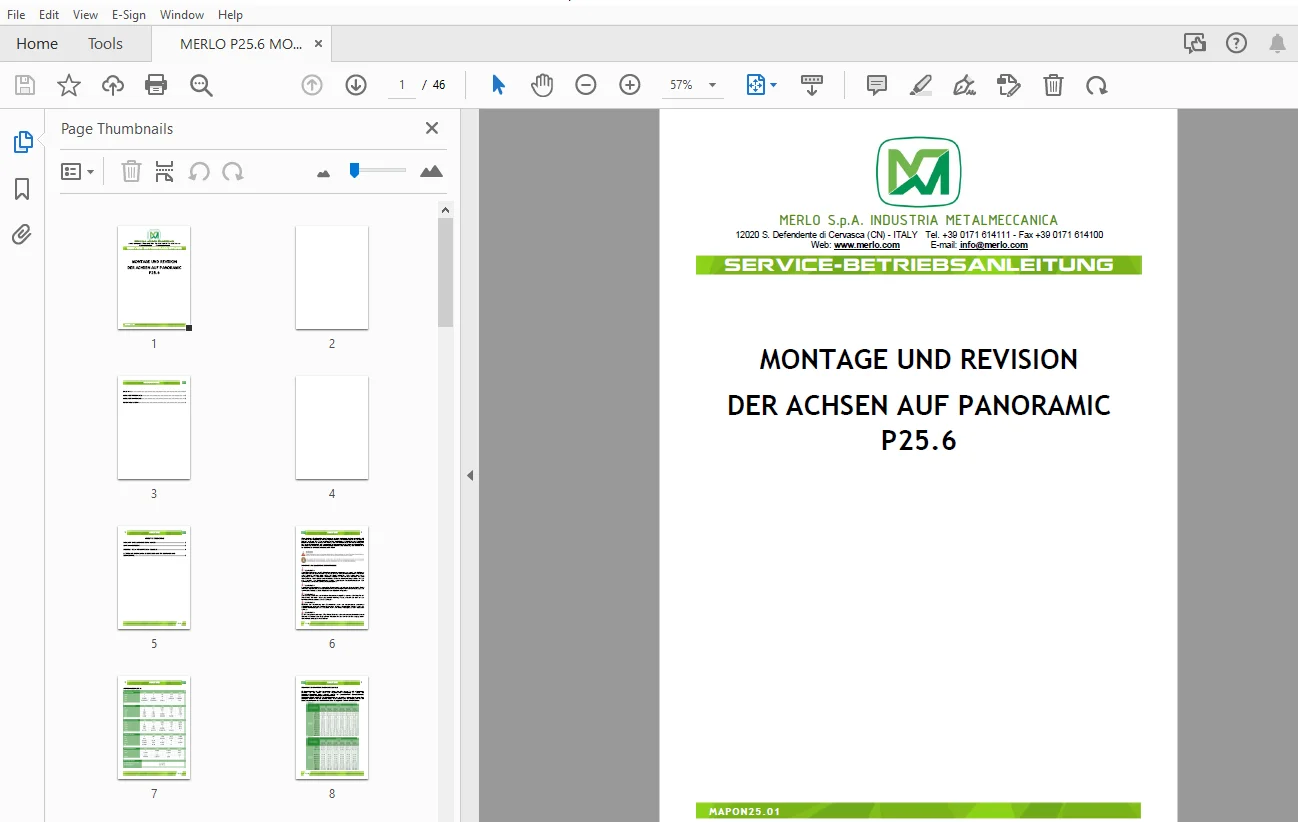
Task: Go to next page arrow
Action: (x=356, y=85)
